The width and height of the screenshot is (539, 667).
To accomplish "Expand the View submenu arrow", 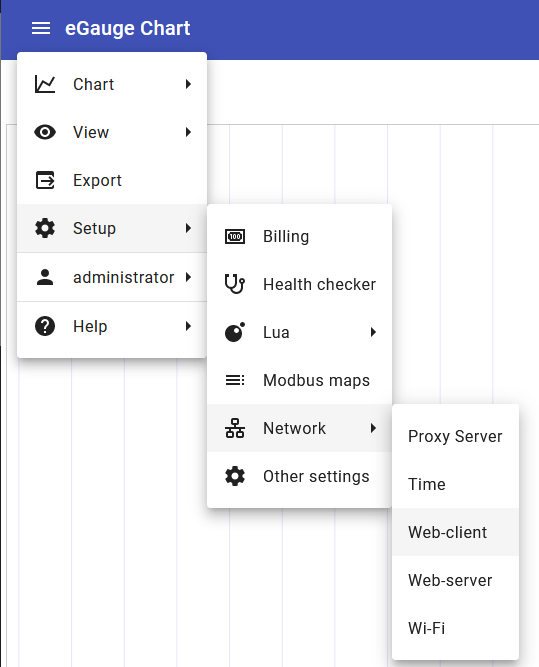I will point(188,132).
